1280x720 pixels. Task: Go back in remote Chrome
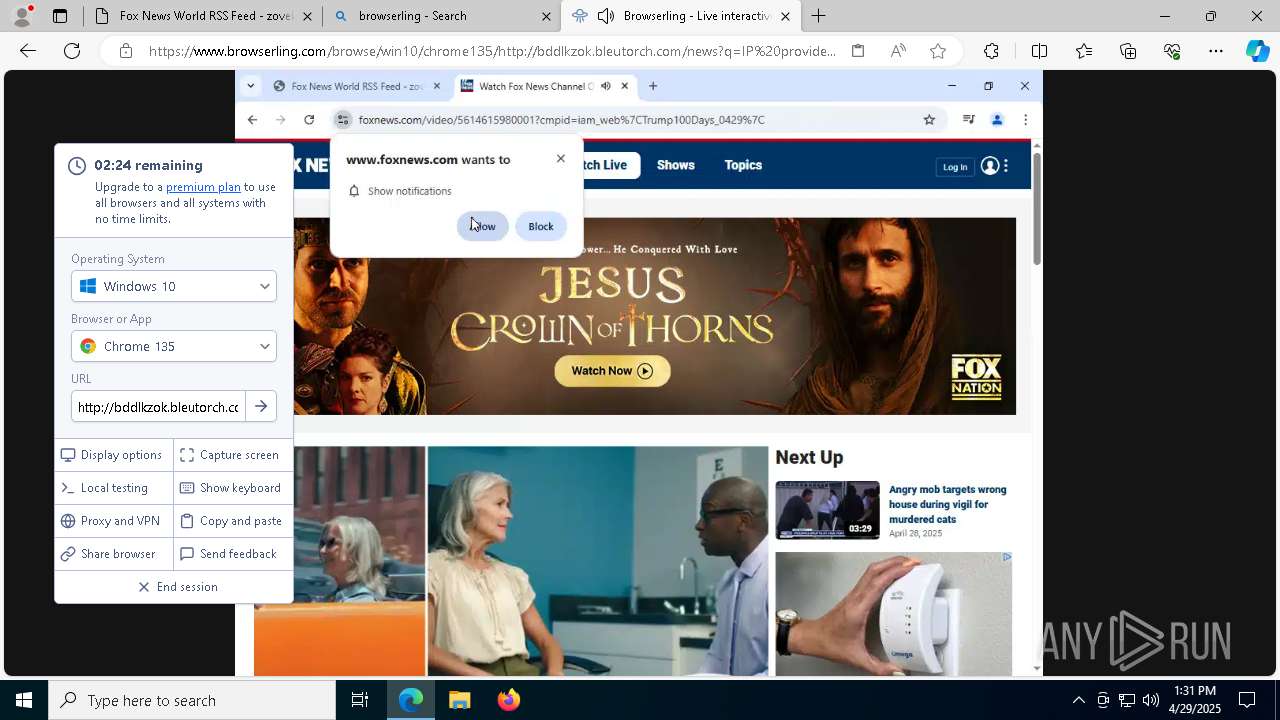click(252, 120)
